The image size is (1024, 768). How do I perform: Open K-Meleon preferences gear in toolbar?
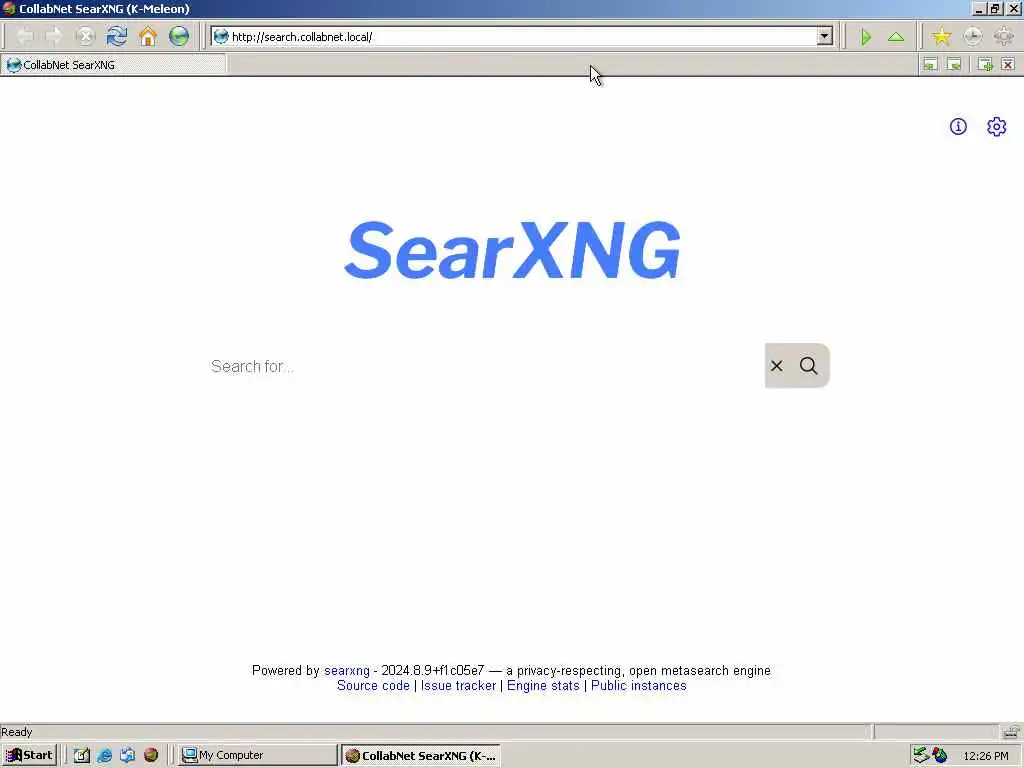(x=1004, y=36)
